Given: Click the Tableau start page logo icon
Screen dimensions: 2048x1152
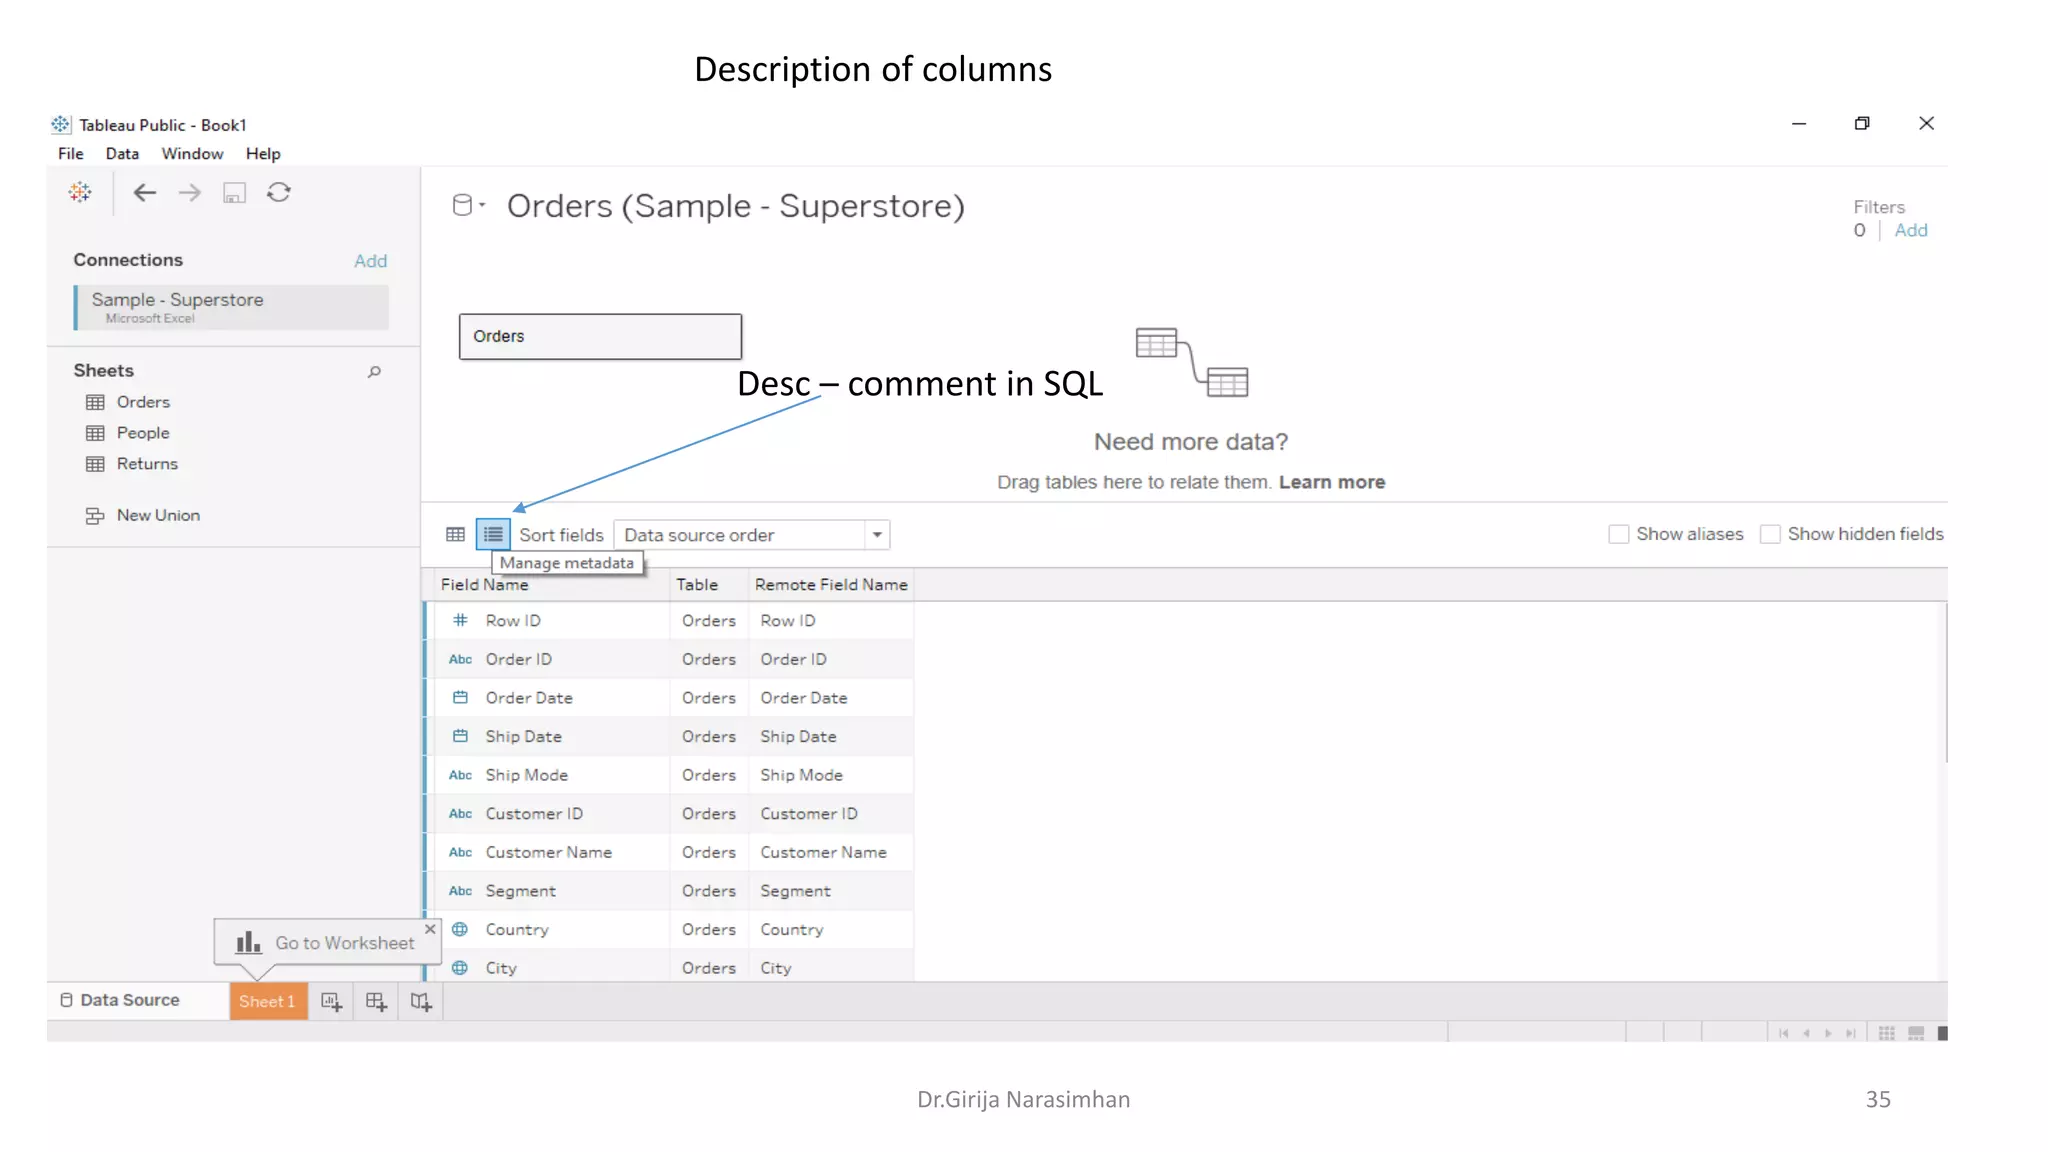Looking at the screenshot, I should click(x=80, y=192).
